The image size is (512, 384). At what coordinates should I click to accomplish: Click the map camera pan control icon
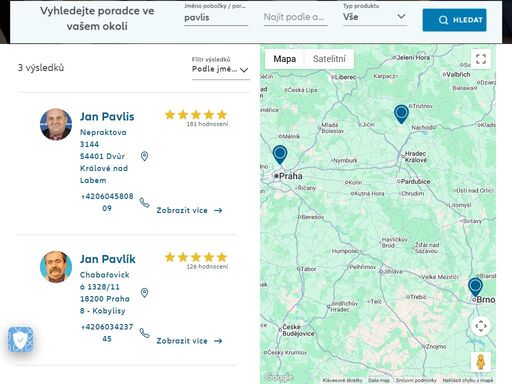481,326
